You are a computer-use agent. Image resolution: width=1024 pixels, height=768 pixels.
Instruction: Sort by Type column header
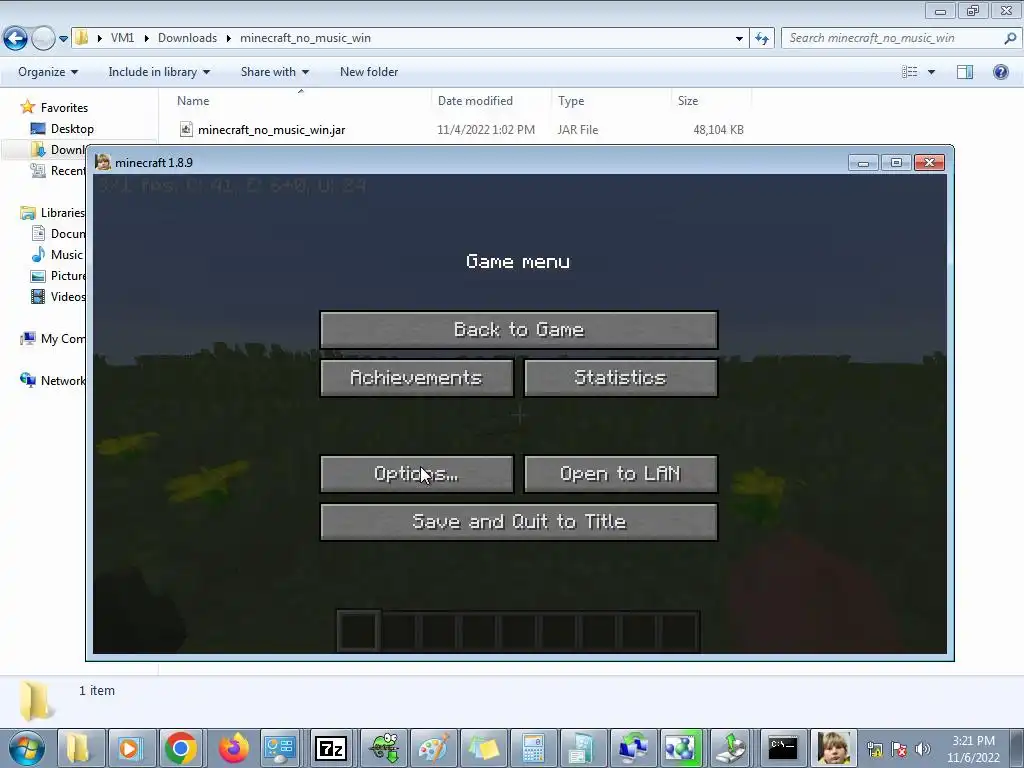[611, 101]
